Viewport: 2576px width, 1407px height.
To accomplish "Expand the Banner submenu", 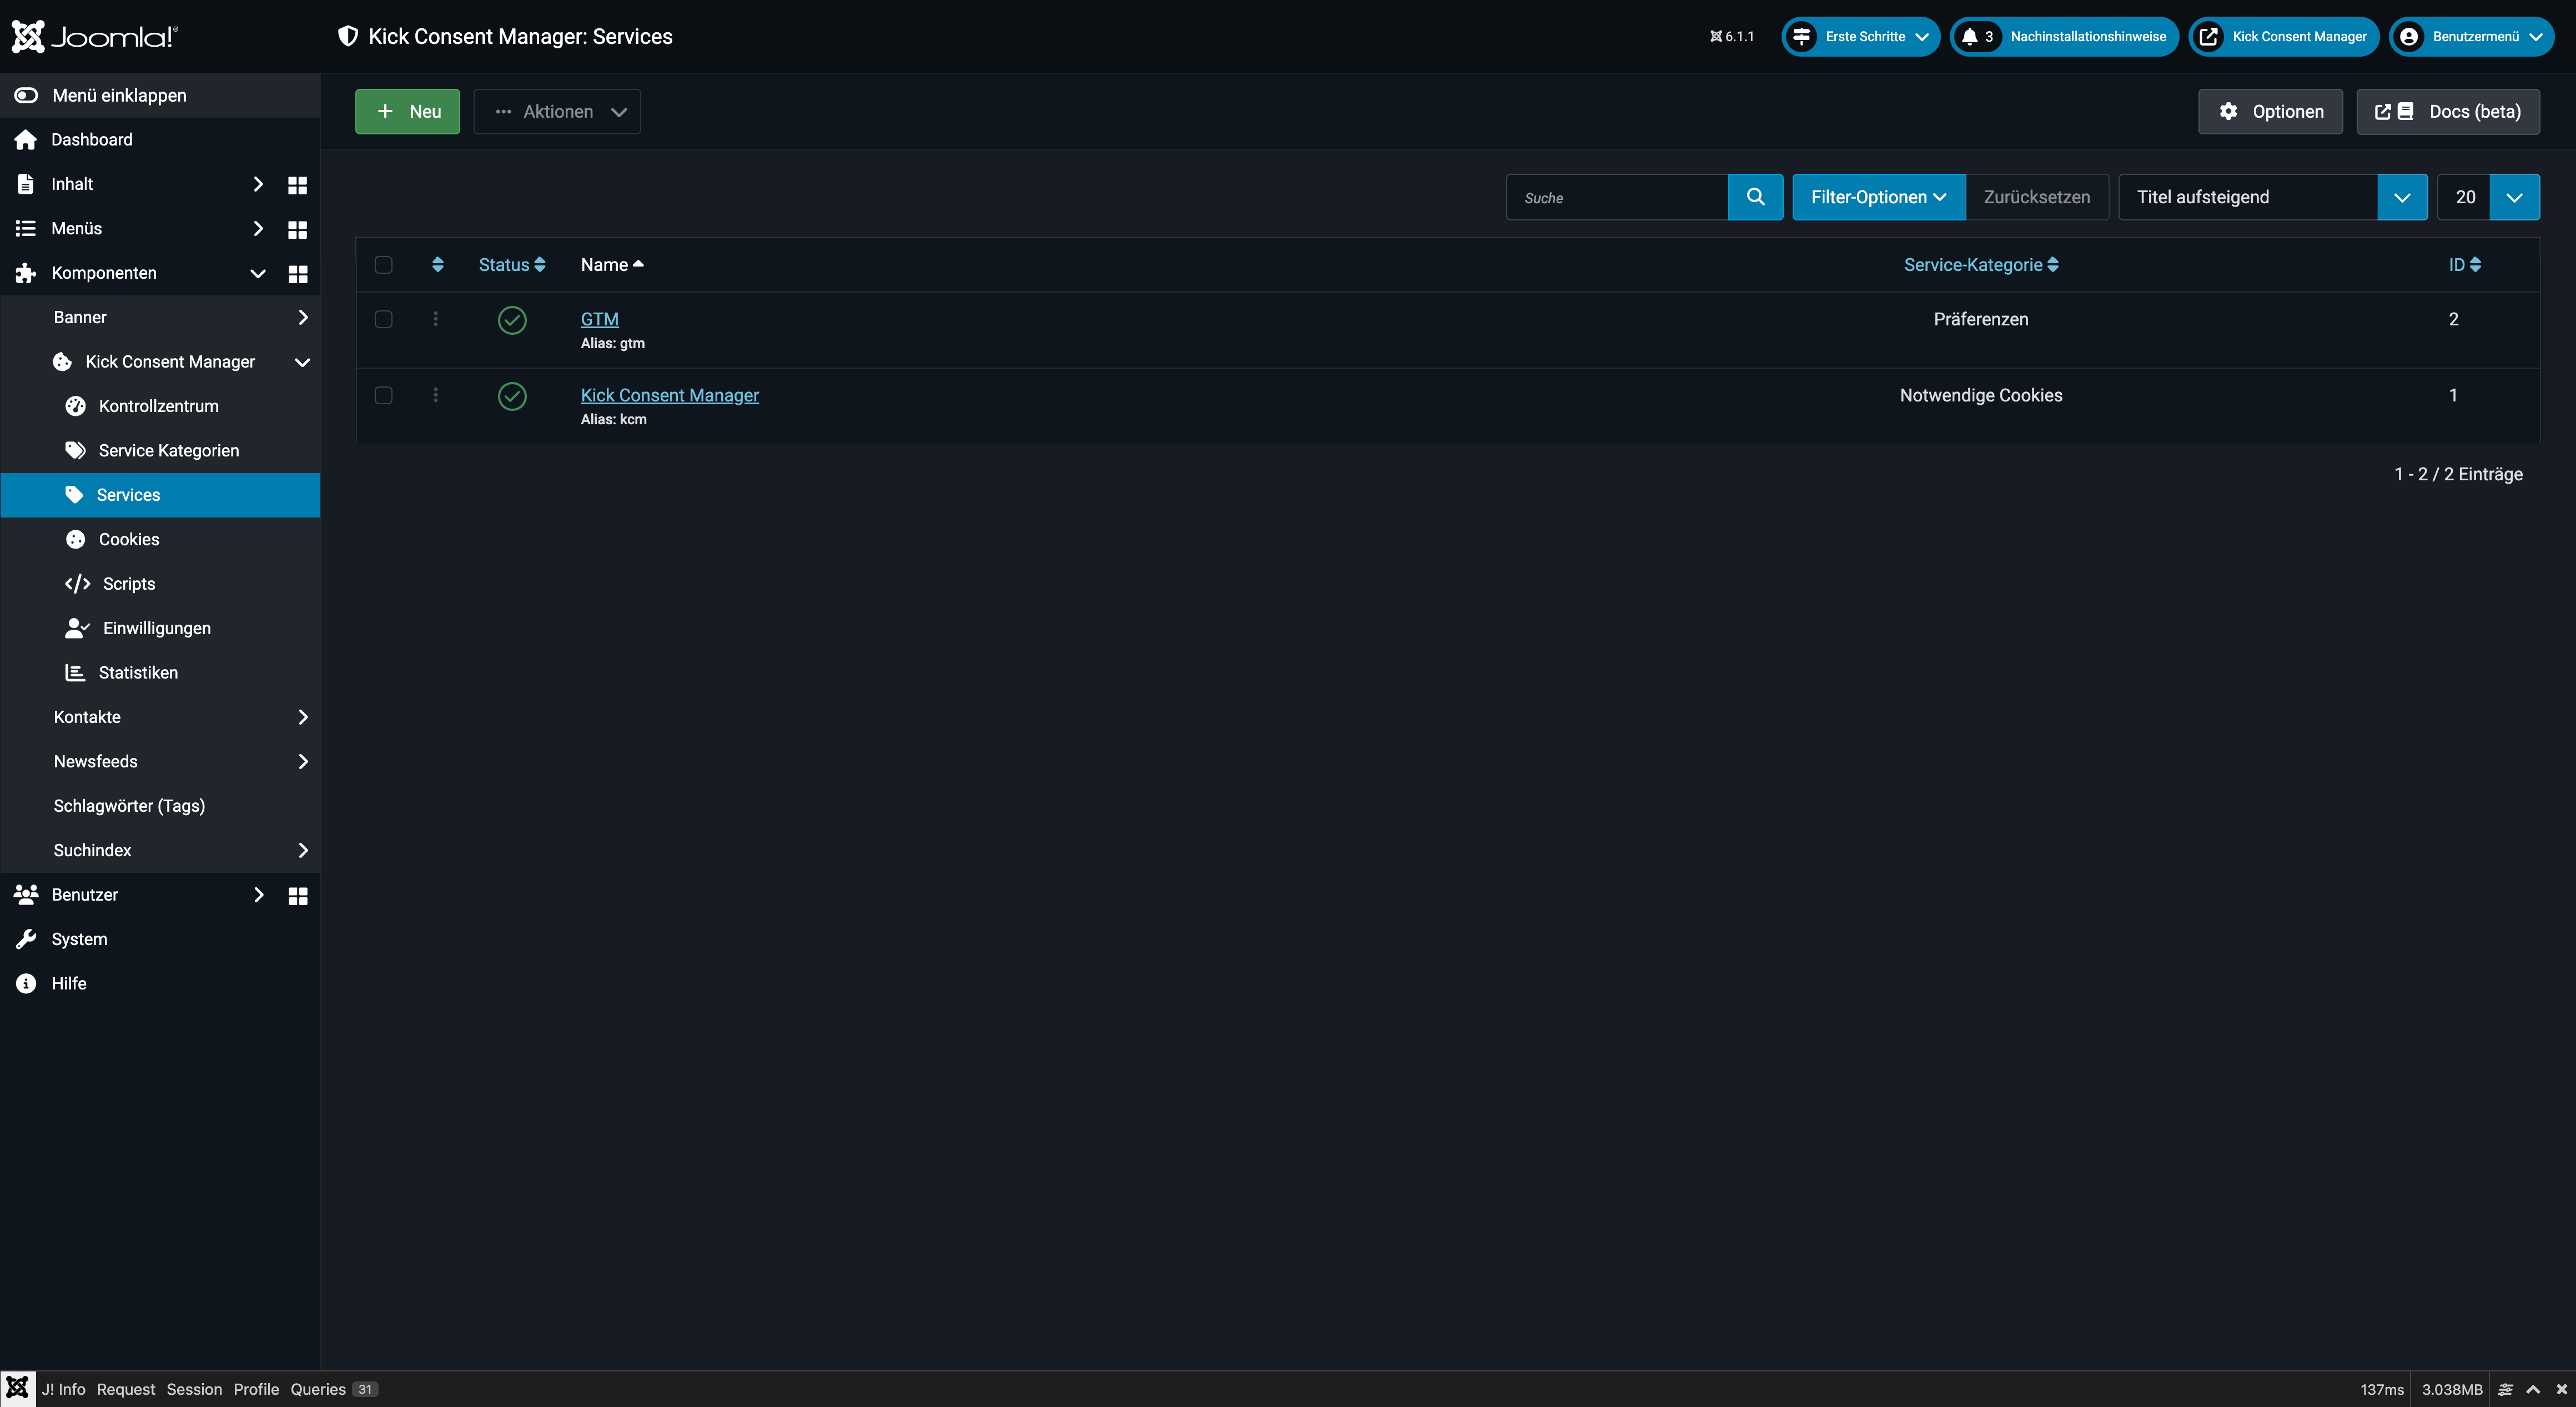I will pyautogui.click(x=303, y=317).
